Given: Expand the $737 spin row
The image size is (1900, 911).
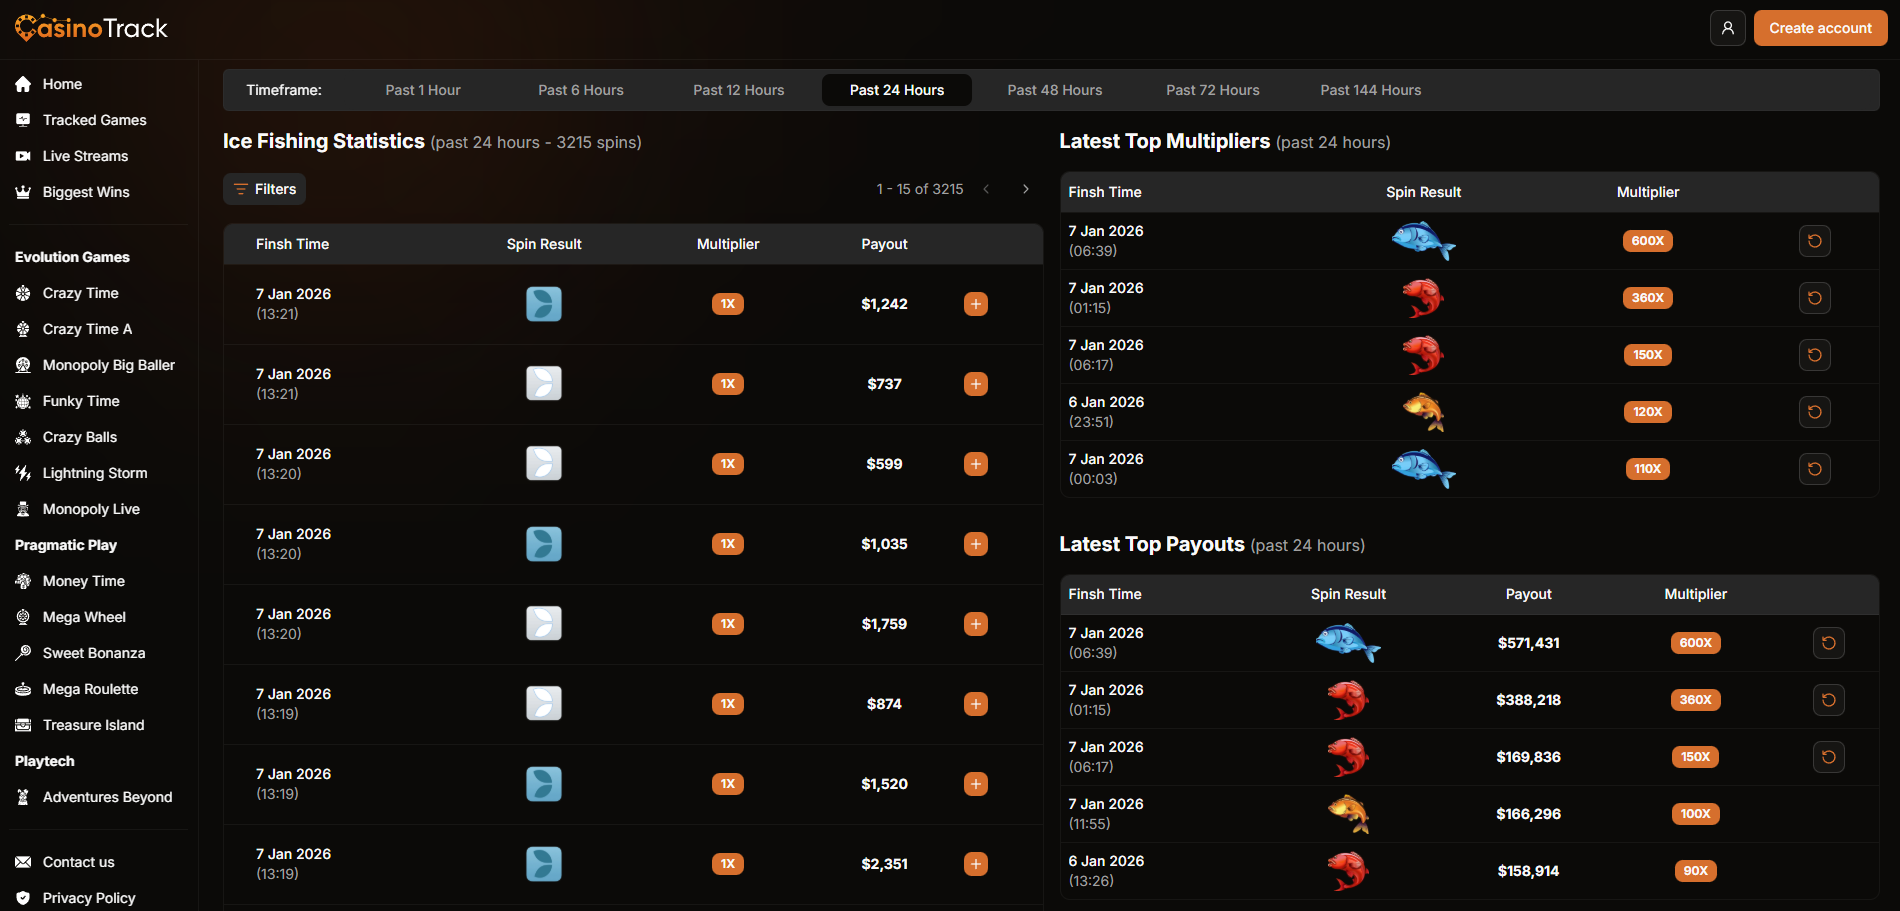Looking at the screenshot, I should pos(976,384).
